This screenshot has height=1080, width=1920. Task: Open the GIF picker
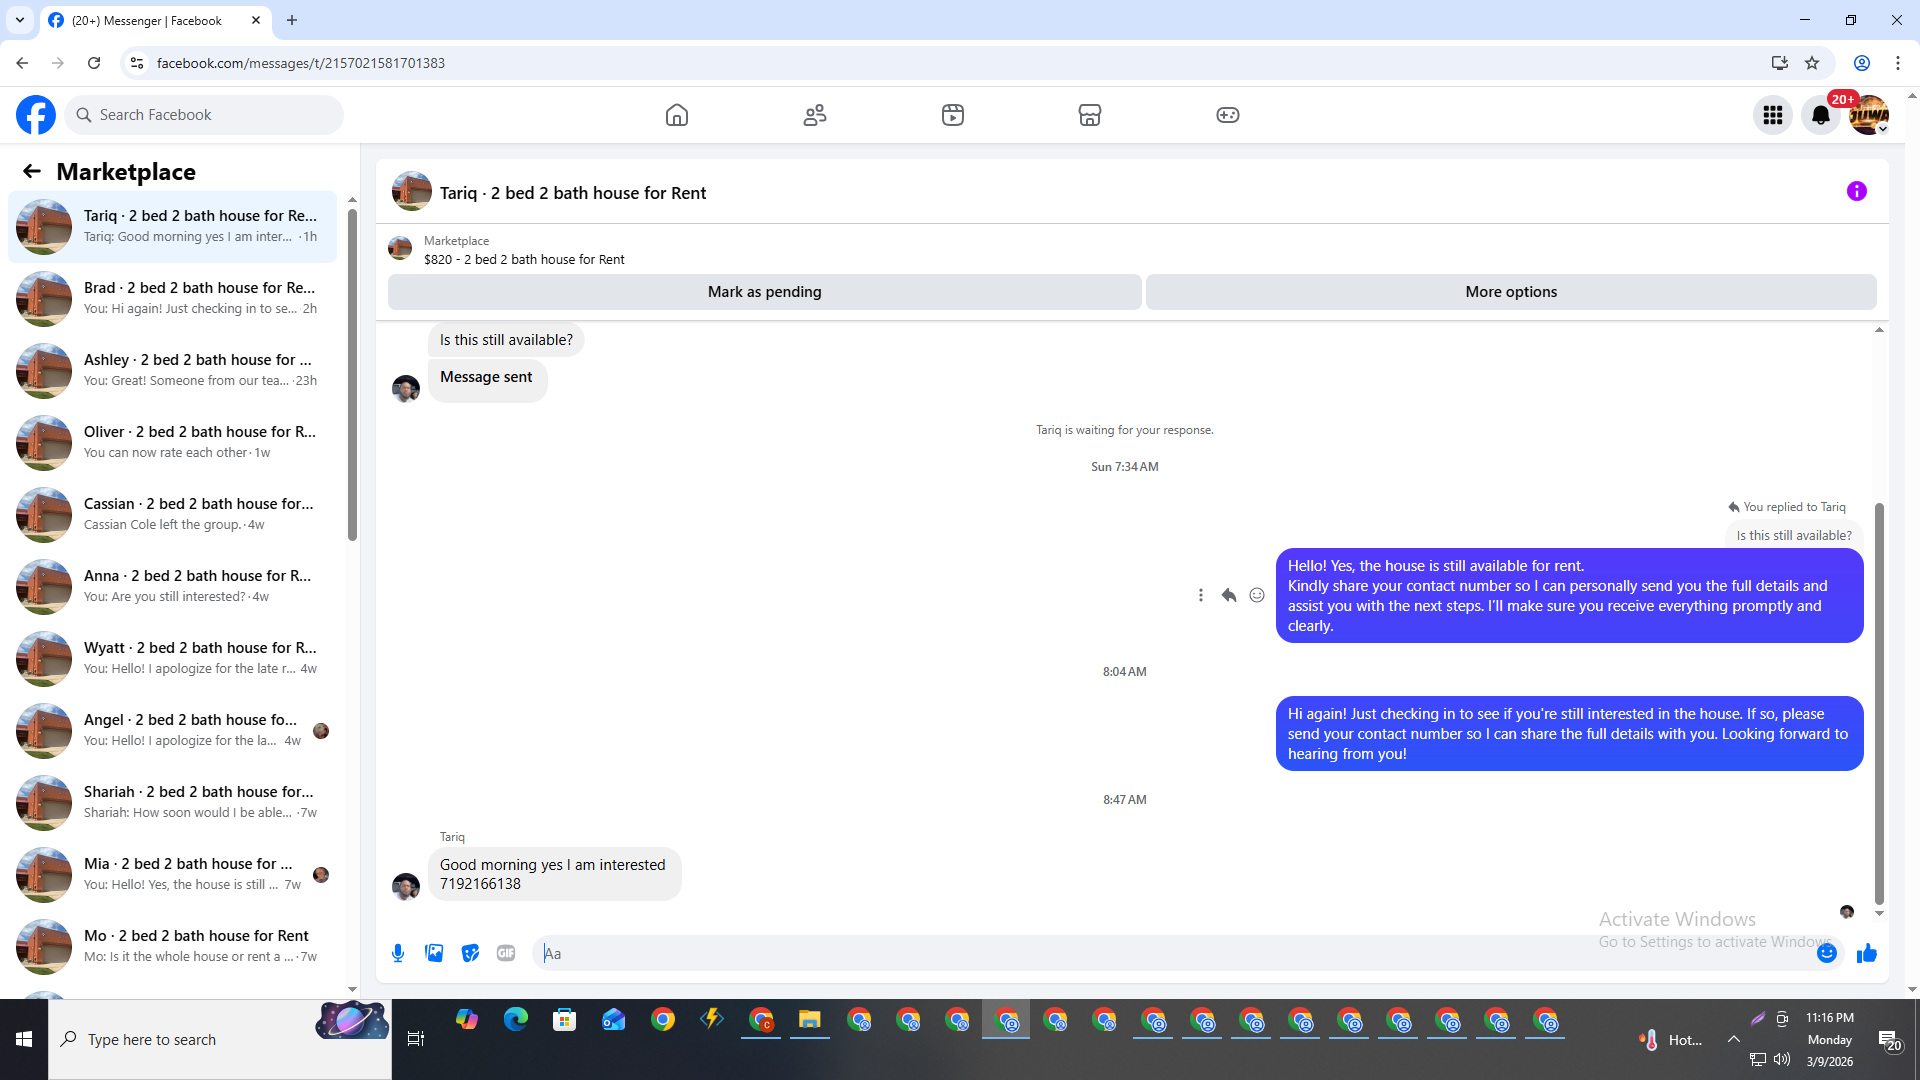click(506, 953)
